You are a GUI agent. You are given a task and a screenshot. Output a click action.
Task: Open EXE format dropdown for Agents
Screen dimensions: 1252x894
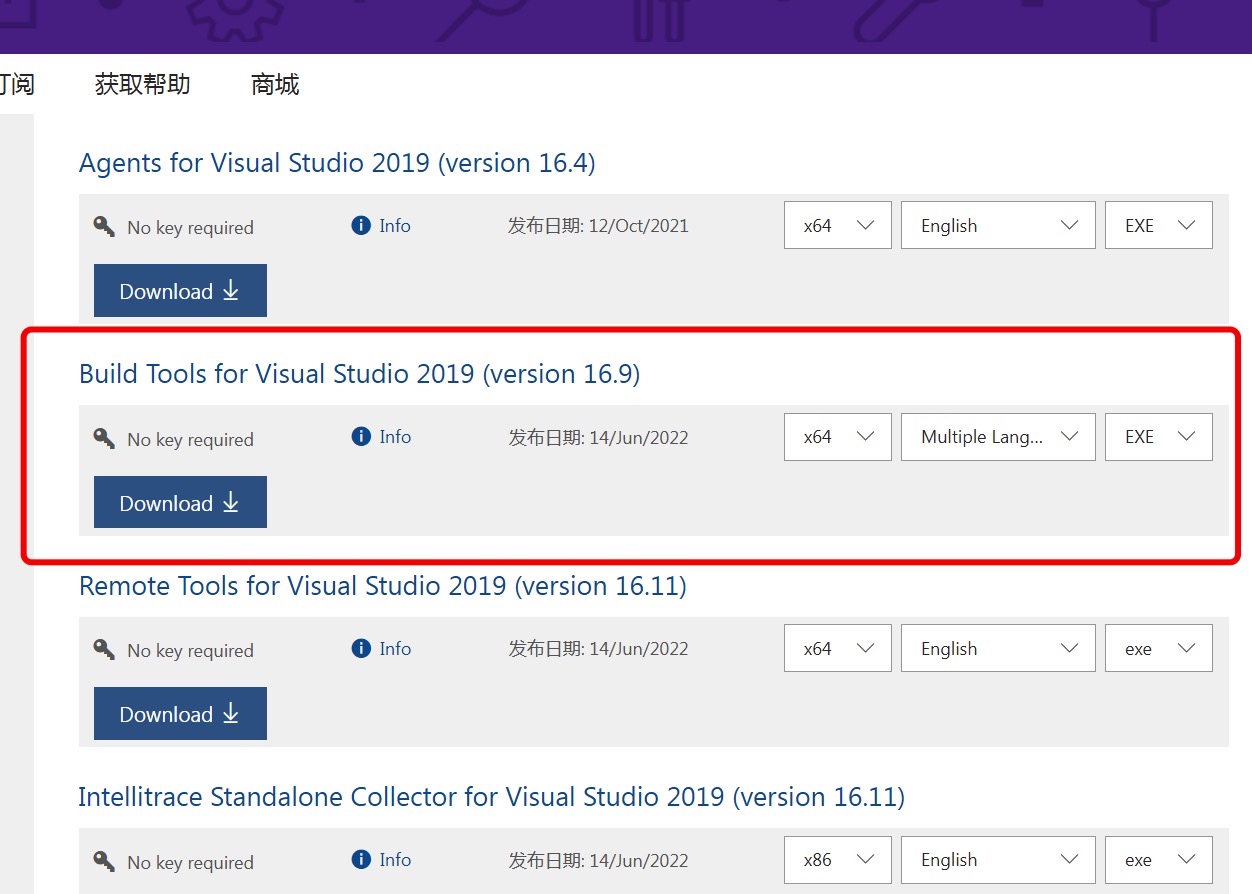1159,226
